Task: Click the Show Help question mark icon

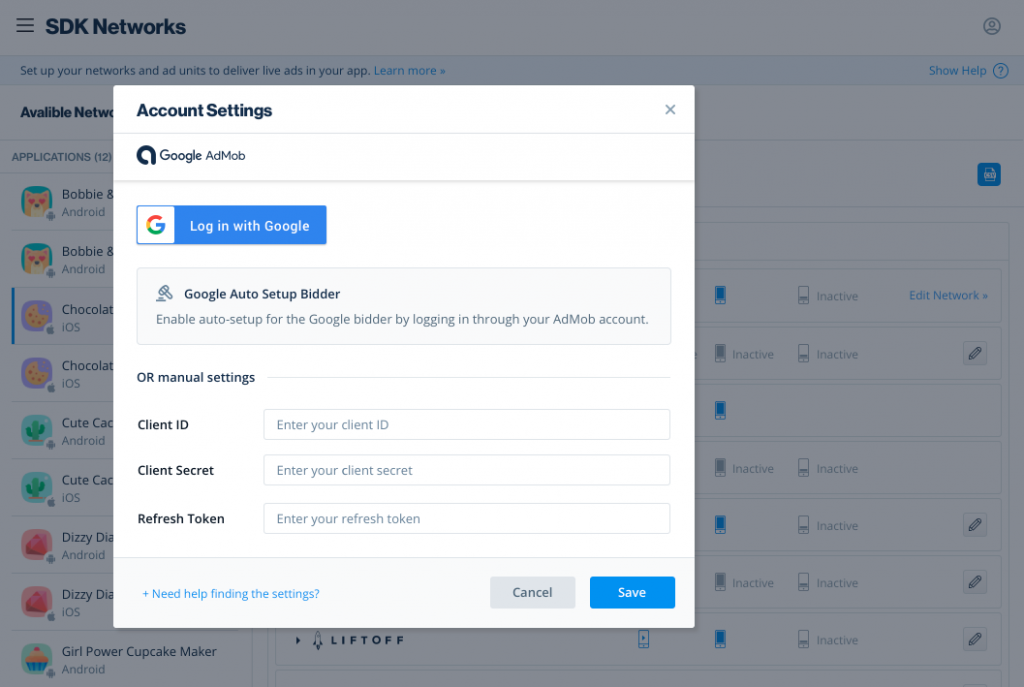Action: pyautogui.click(x=1003, y=71)
